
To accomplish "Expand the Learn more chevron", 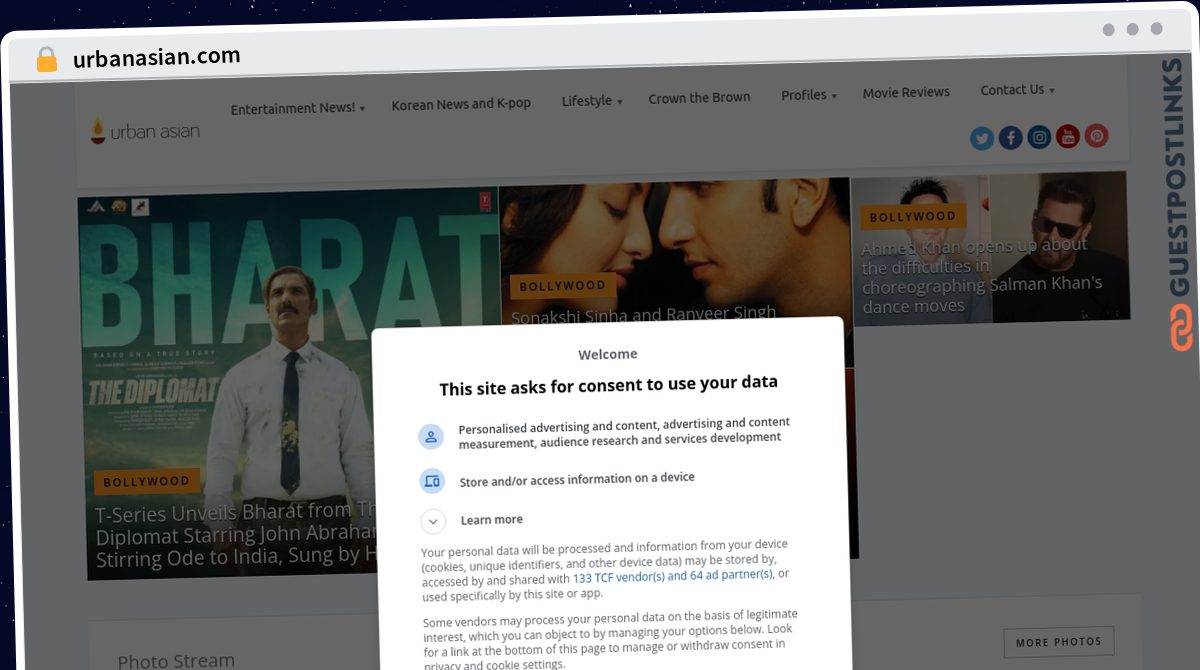I will click(x=433, y=521).
